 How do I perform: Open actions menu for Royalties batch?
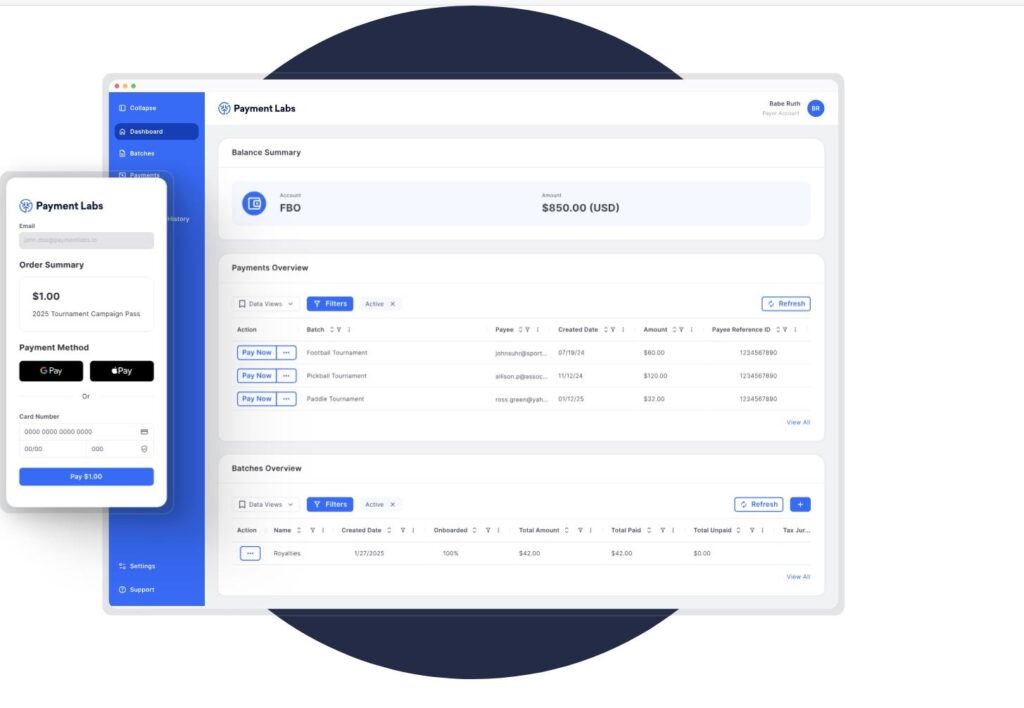[x=250, y=553]
